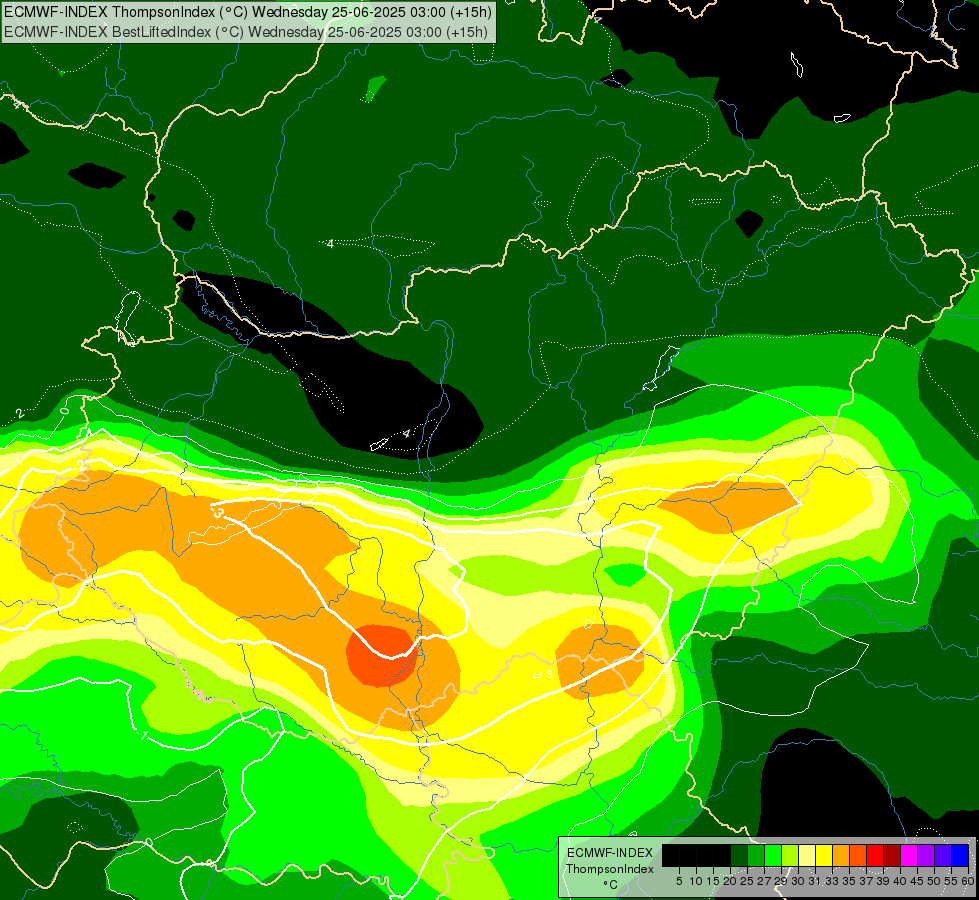The height and width of the screenshot is (900, 979).
Task: Click the pale yellow legend swatch (30-31)
Action: pyautogui.click(x=807, y=855)
